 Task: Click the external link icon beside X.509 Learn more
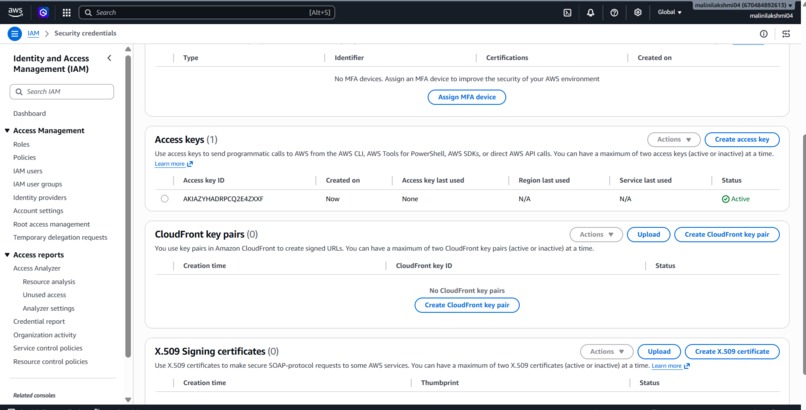click(x=687, y=366)
